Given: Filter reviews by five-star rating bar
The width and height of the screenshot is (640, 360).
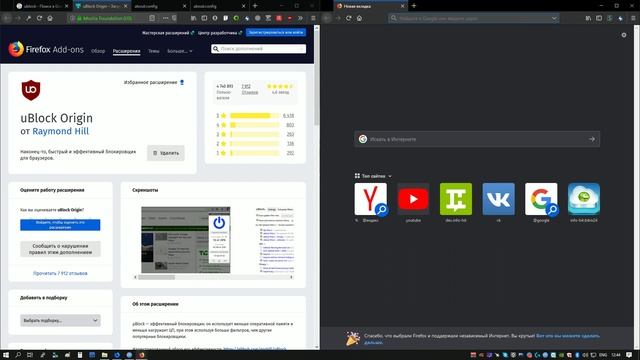Looking at the screenshot, I should point(255,116).
